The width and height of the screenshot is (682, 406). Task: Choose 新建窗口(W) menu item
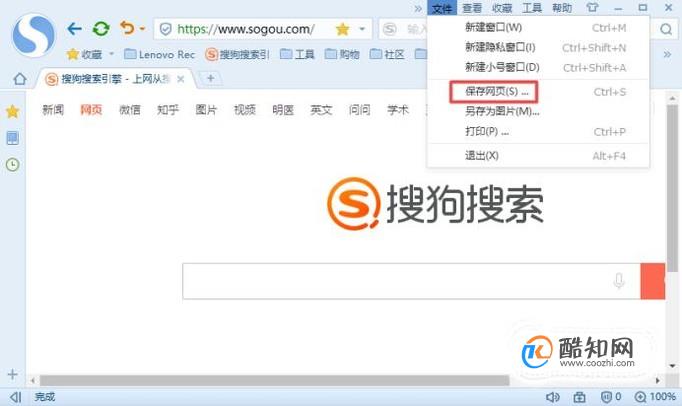point(538,27)
